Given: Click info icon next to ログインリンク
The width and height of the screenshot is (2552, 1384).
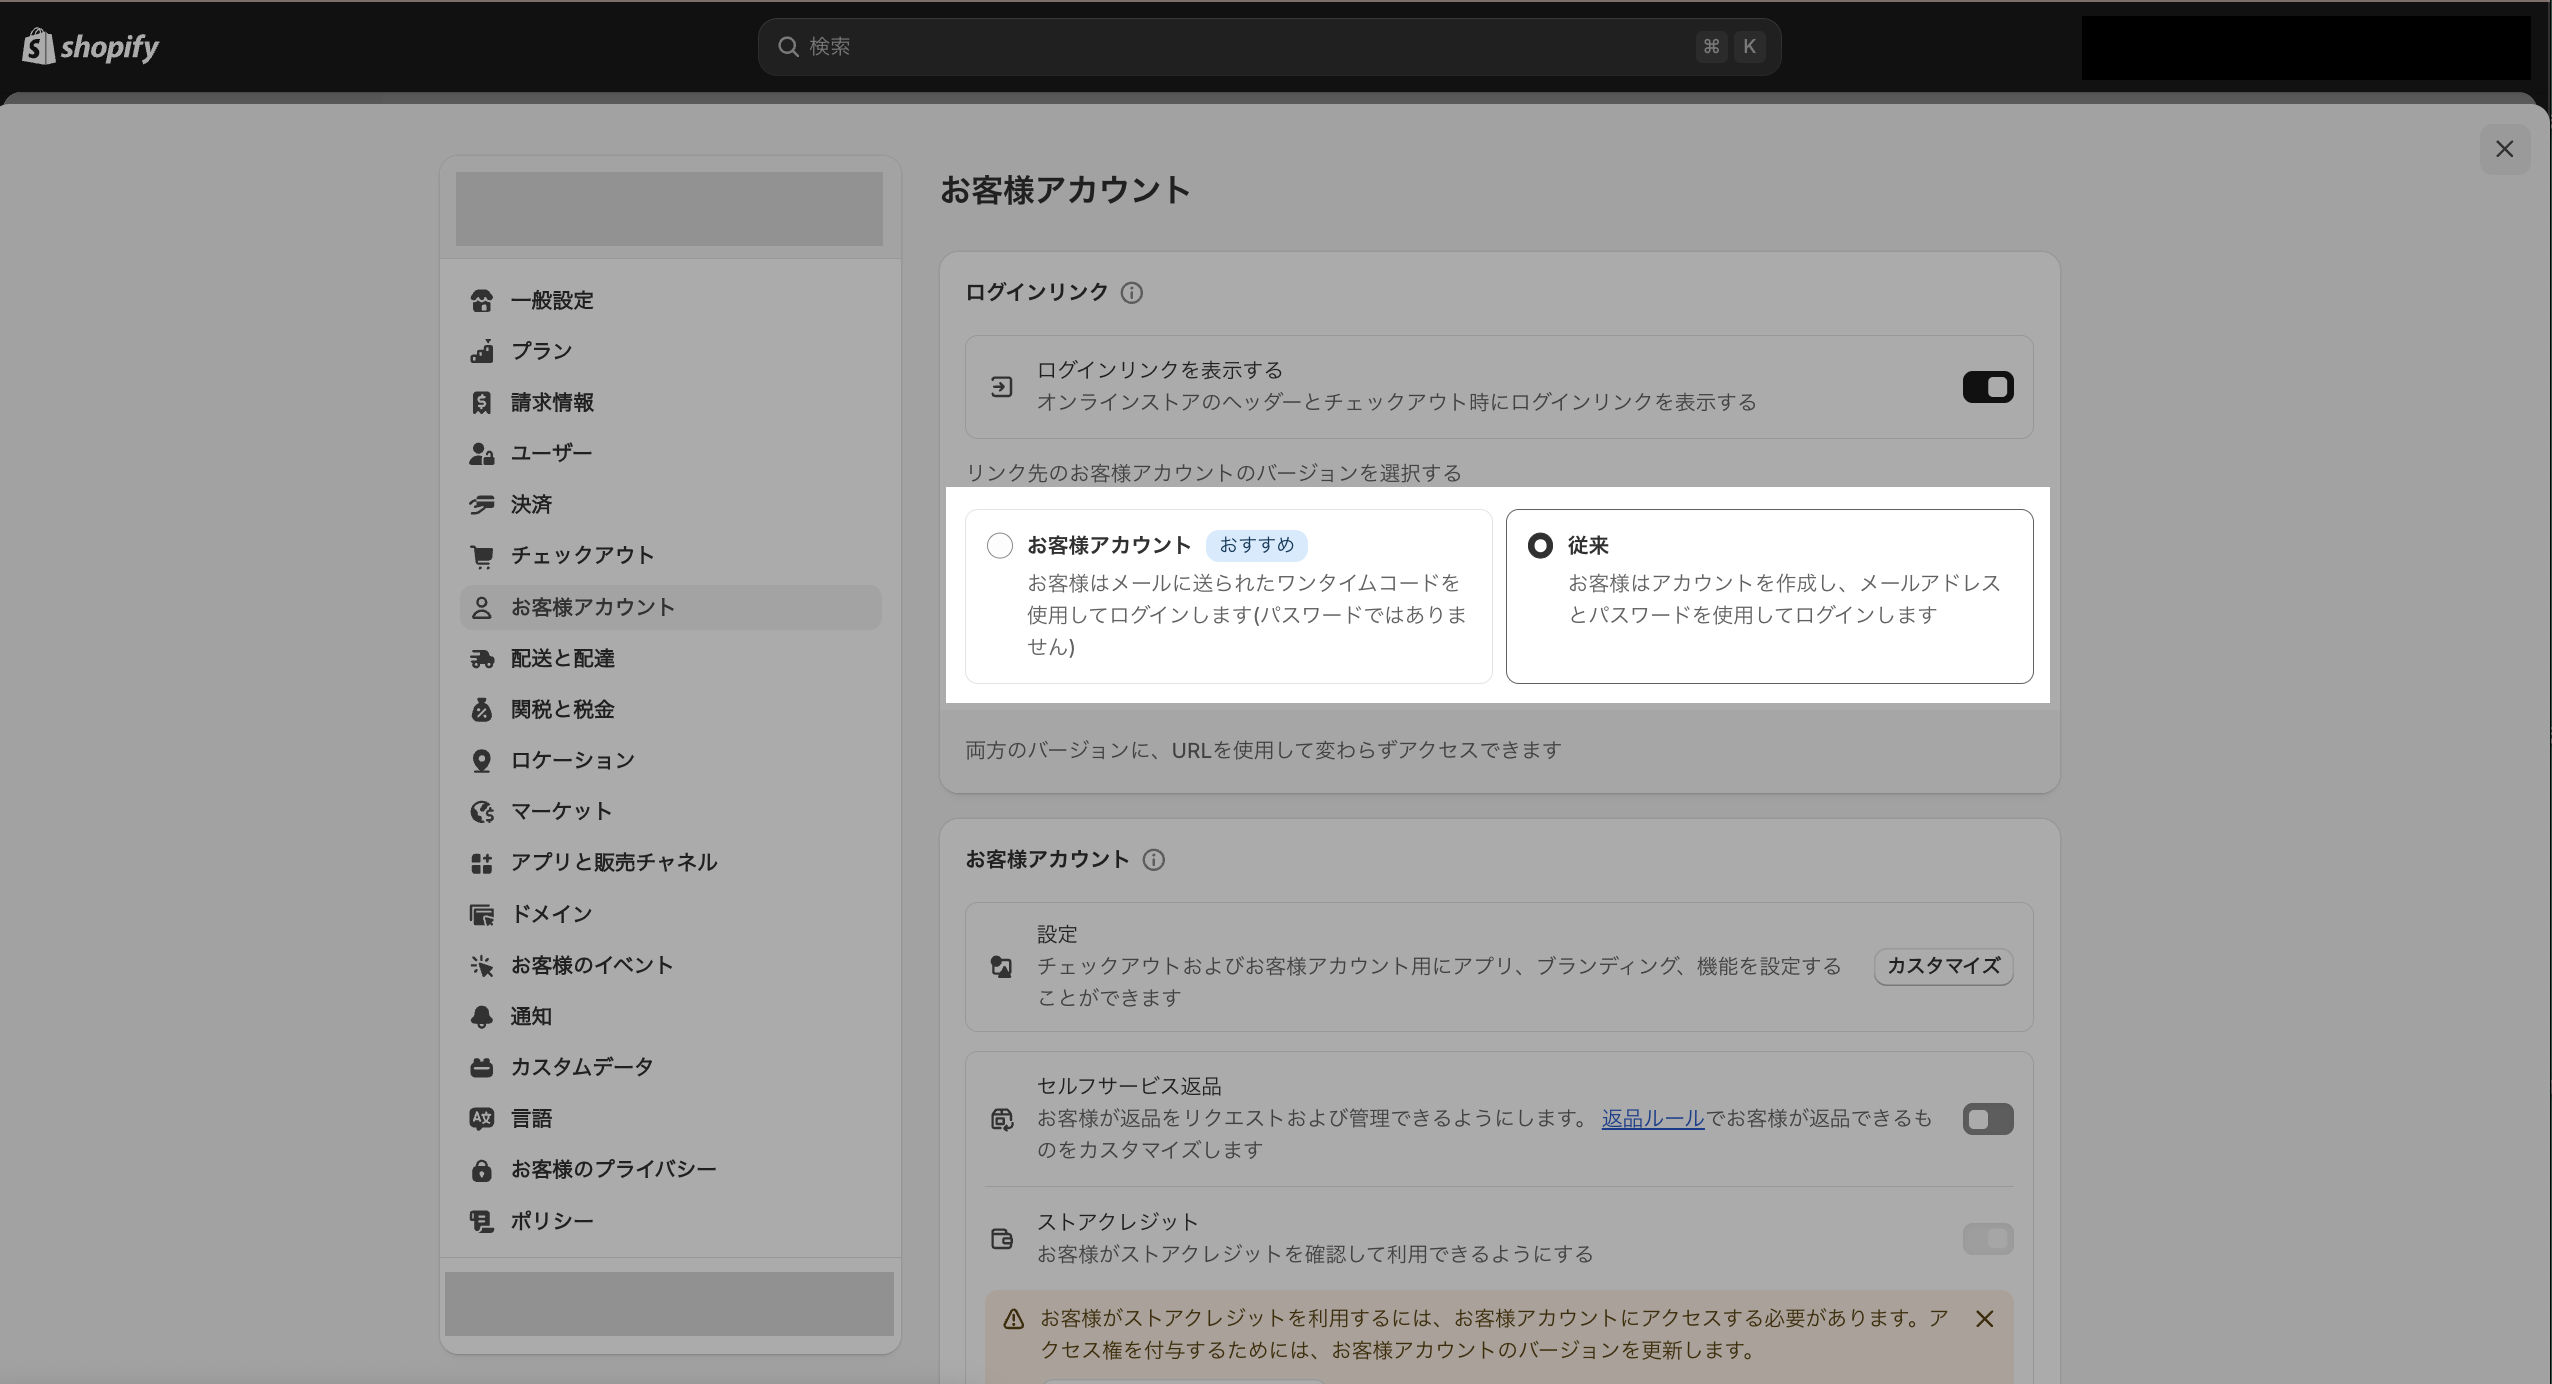Looking at the screenshot, I should pyautogui.click(x=1131, y=293).
